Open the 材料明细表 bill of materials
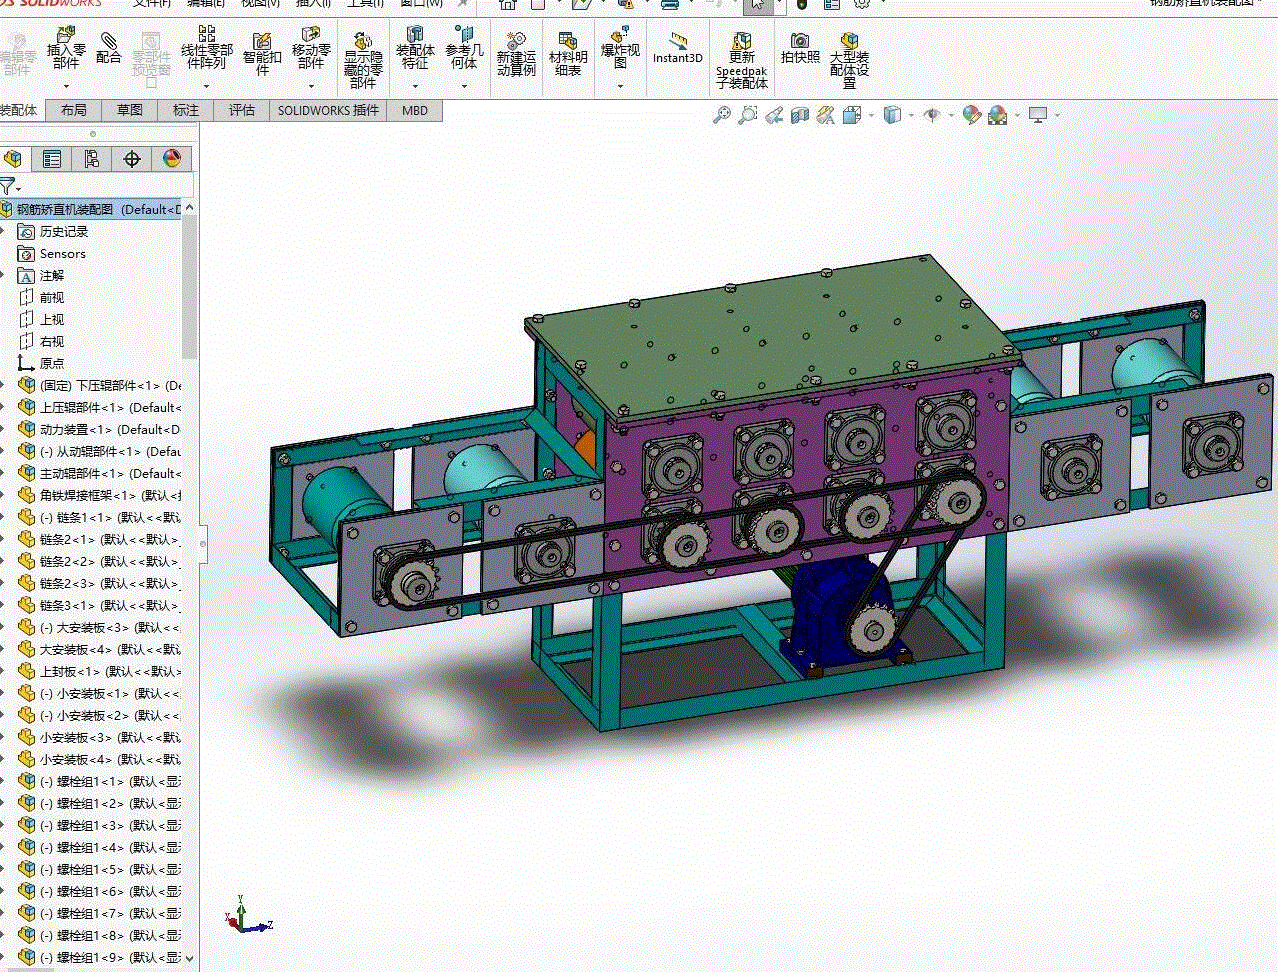Screen dimensions: 1278x972 (568, 54)
